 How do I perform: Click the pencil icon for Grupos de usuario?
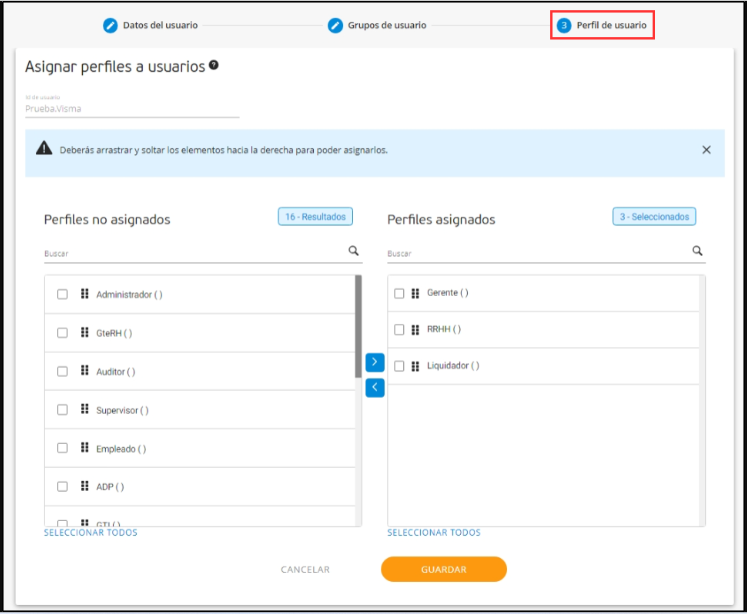click(x=335, y=25)
